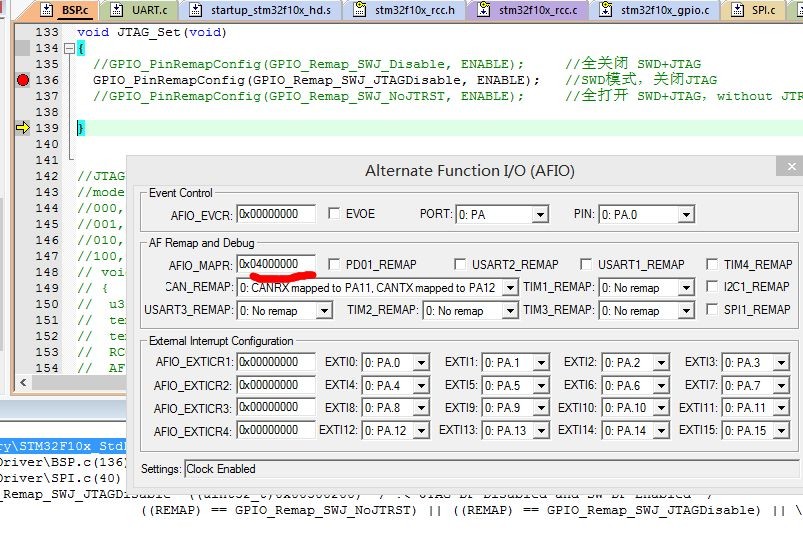The image size is (803, 535).
Task: Click line number 138 in the gutter
Action: coord(47,112)
